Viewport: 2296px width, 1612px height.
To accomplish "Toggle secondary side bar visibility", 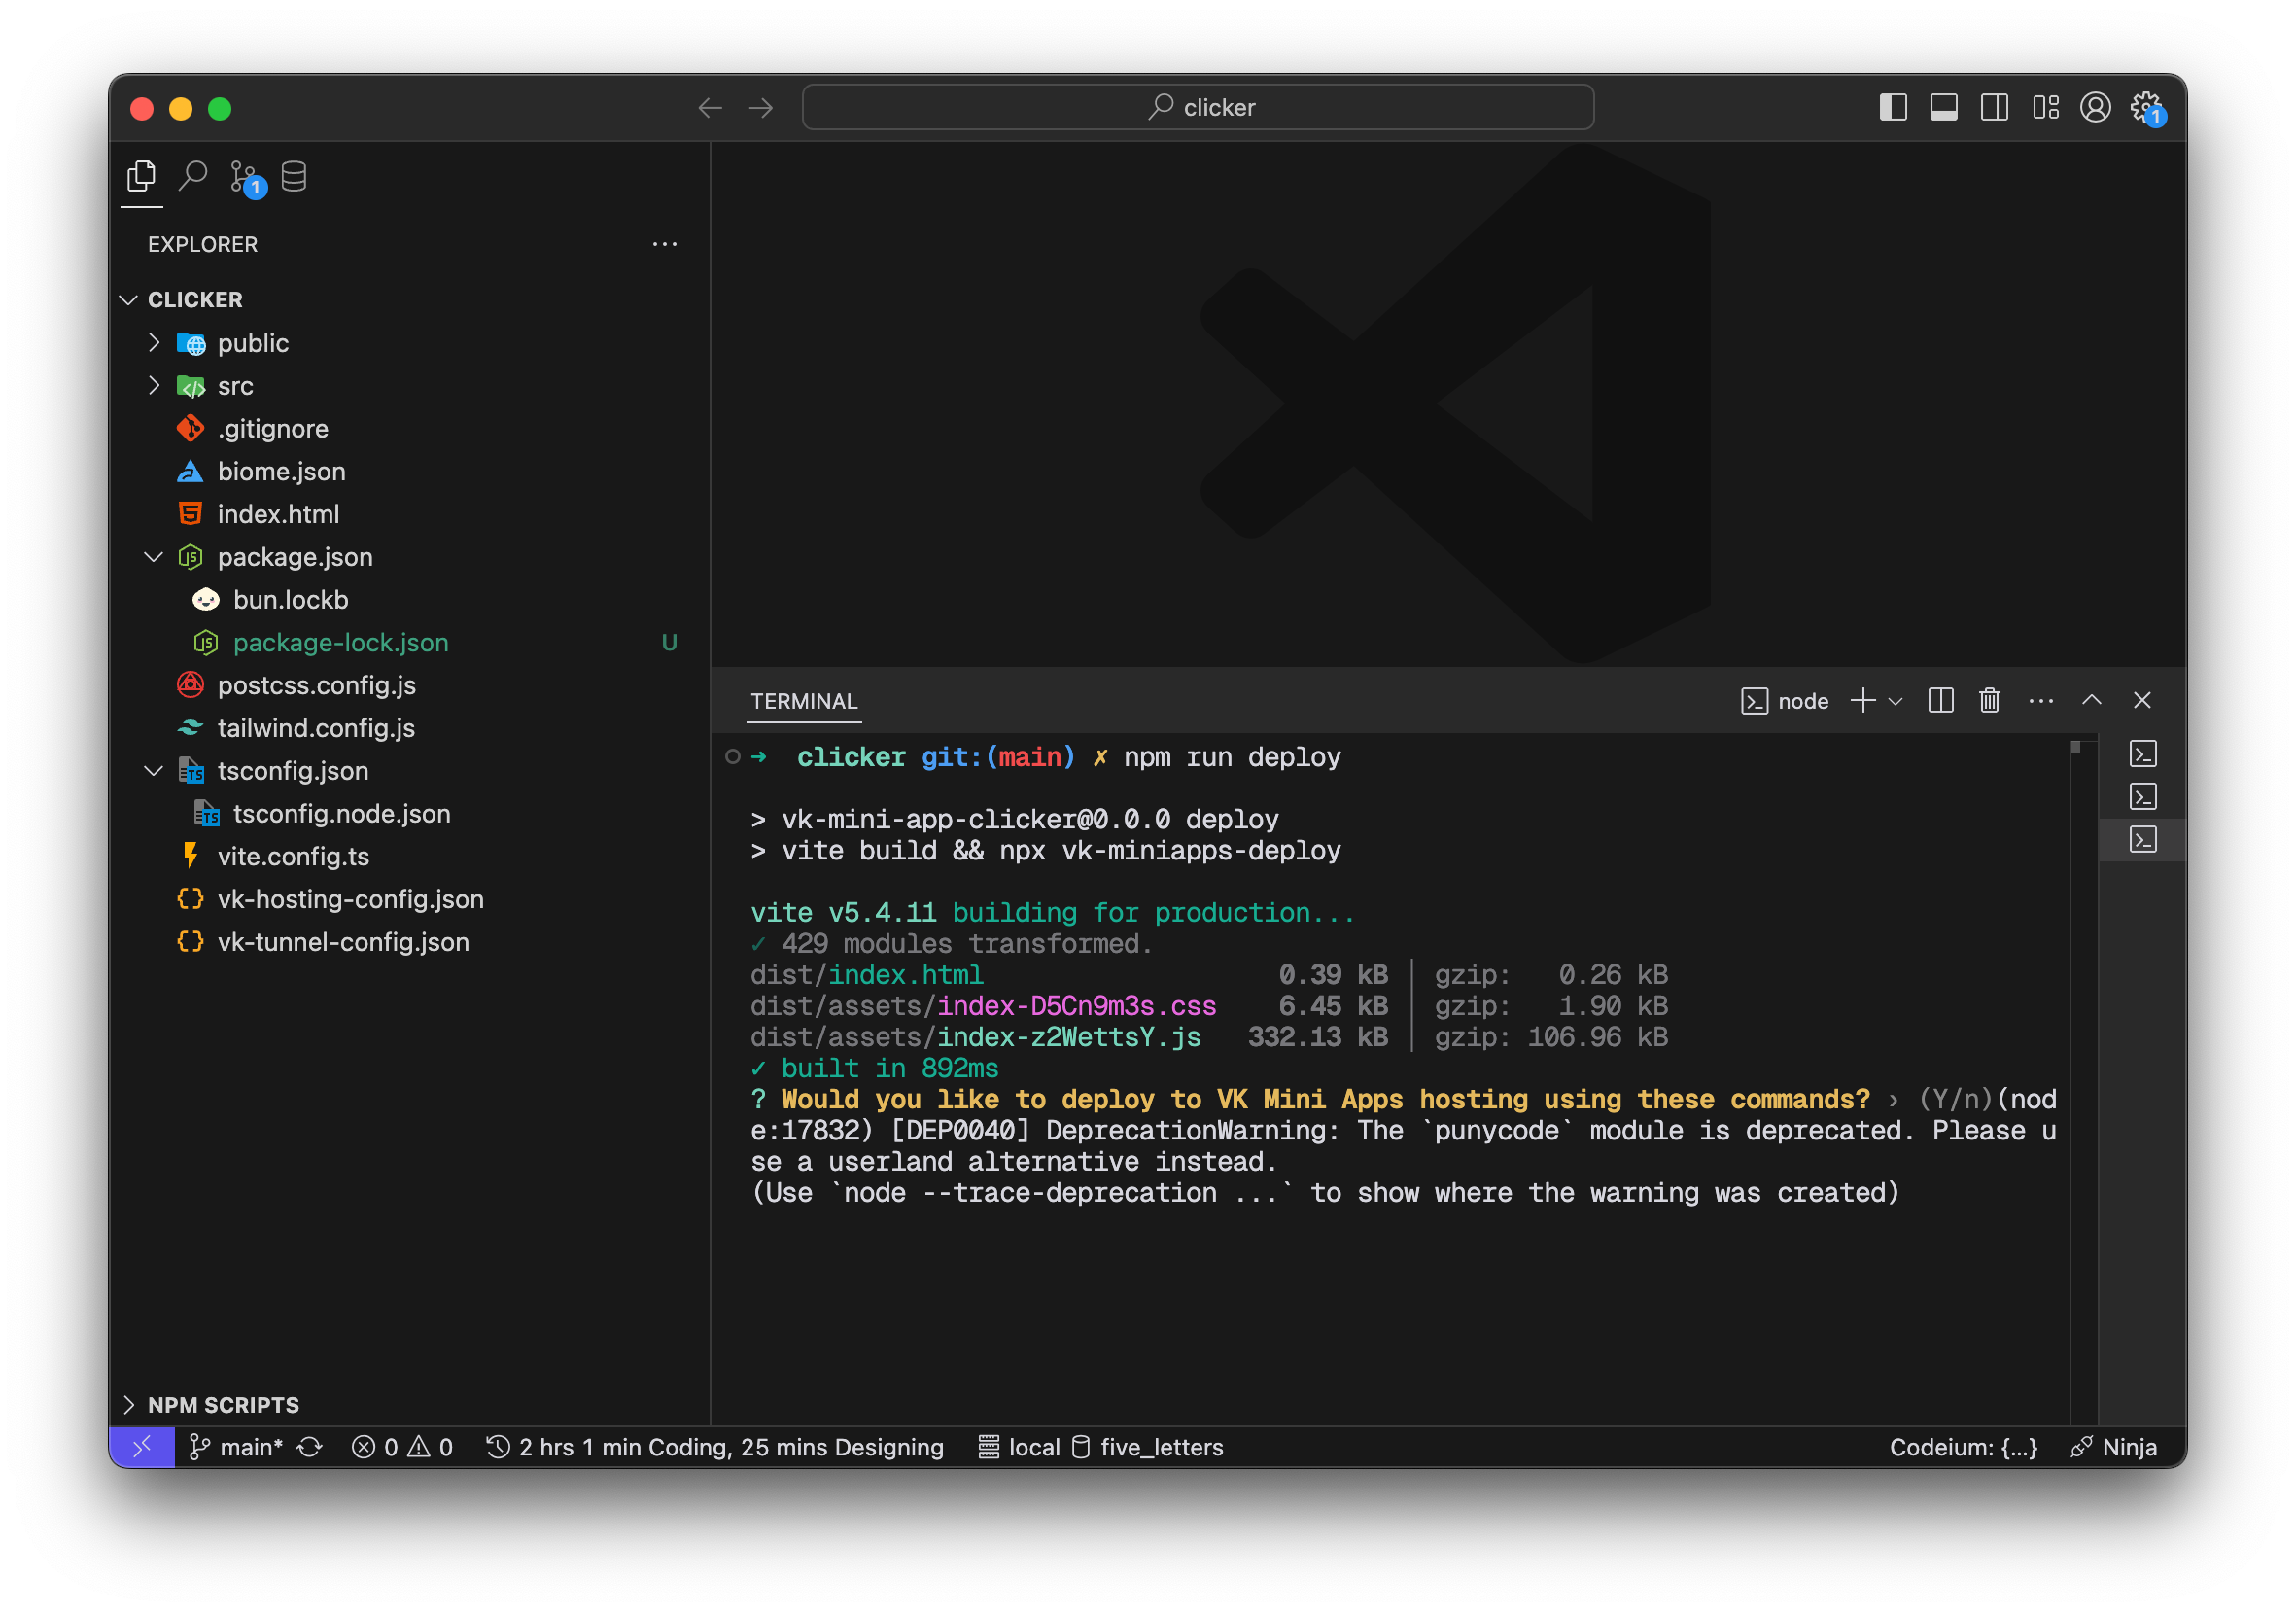I will 1994,107.
